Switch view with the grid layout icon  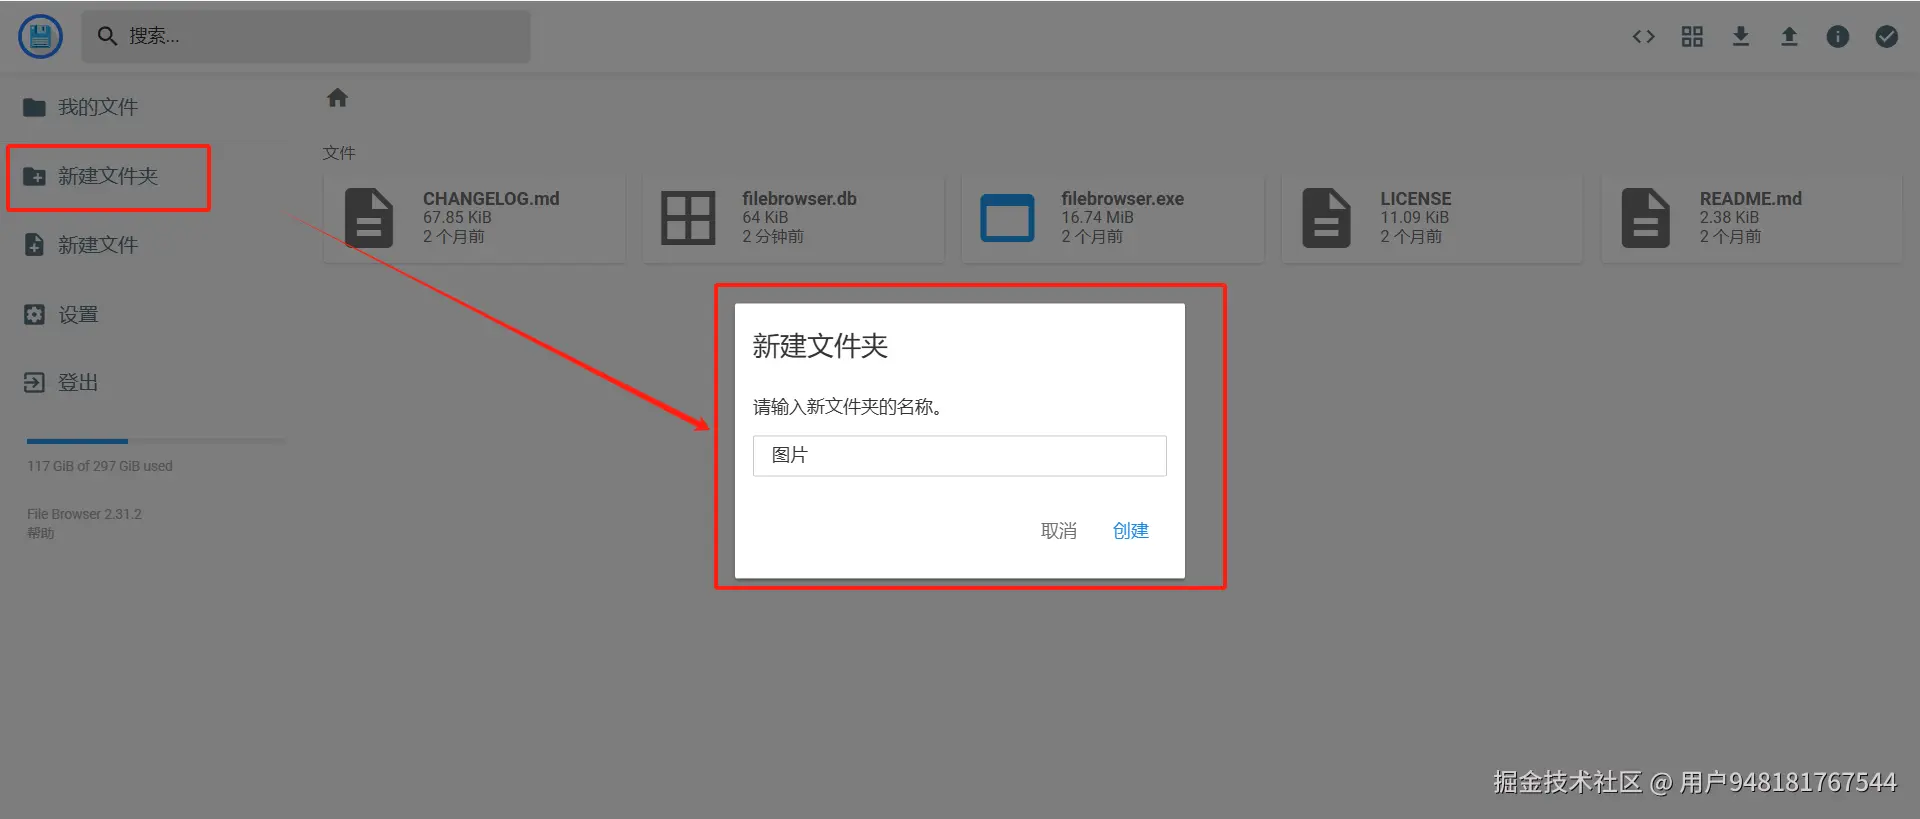point(1692,37)
